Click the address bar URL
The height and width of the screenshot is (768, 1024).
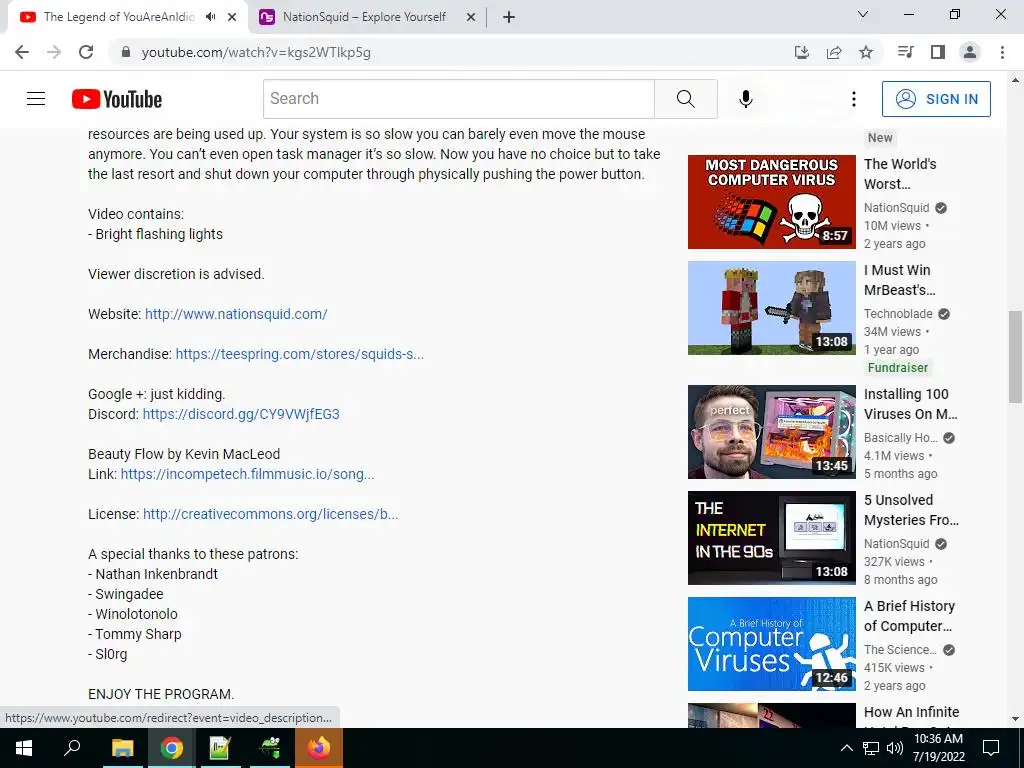pyautogui.click(x=256, y=52)
